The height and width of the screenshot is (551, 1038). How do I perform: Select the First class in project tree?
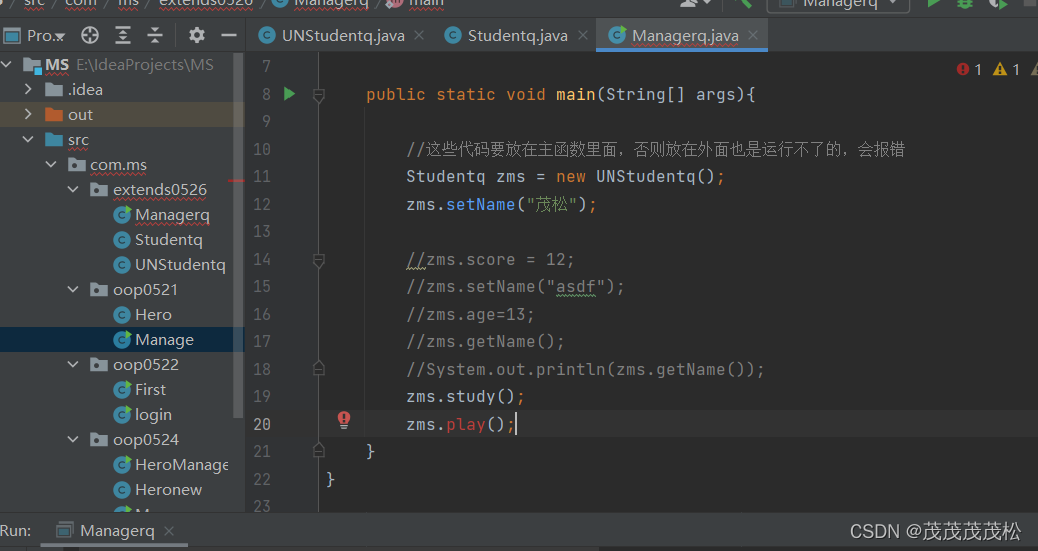pos(150,389)
